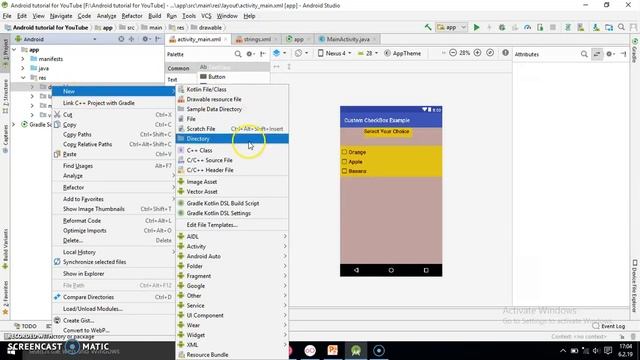Check the Banana checkbox in preview
Image resolution: width=640 pixels, height=360 pixels.
tap(344, 171)
